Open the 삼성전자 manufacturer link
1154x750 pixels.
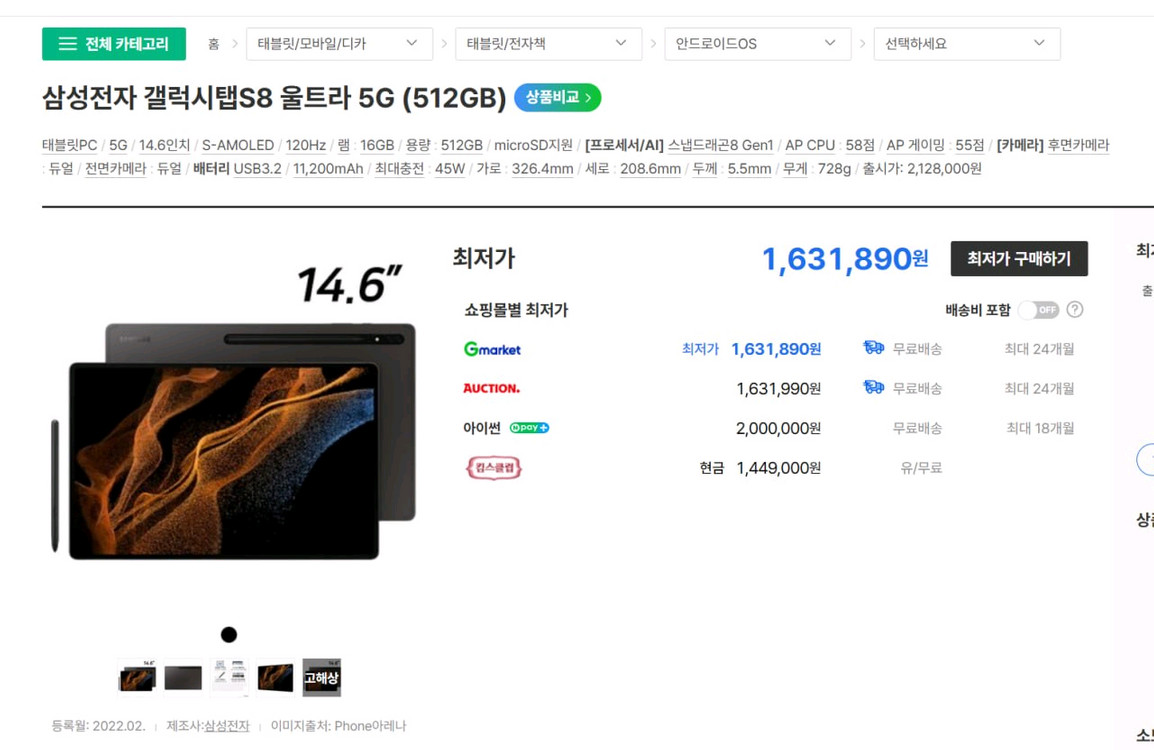[x=227, y=726]
